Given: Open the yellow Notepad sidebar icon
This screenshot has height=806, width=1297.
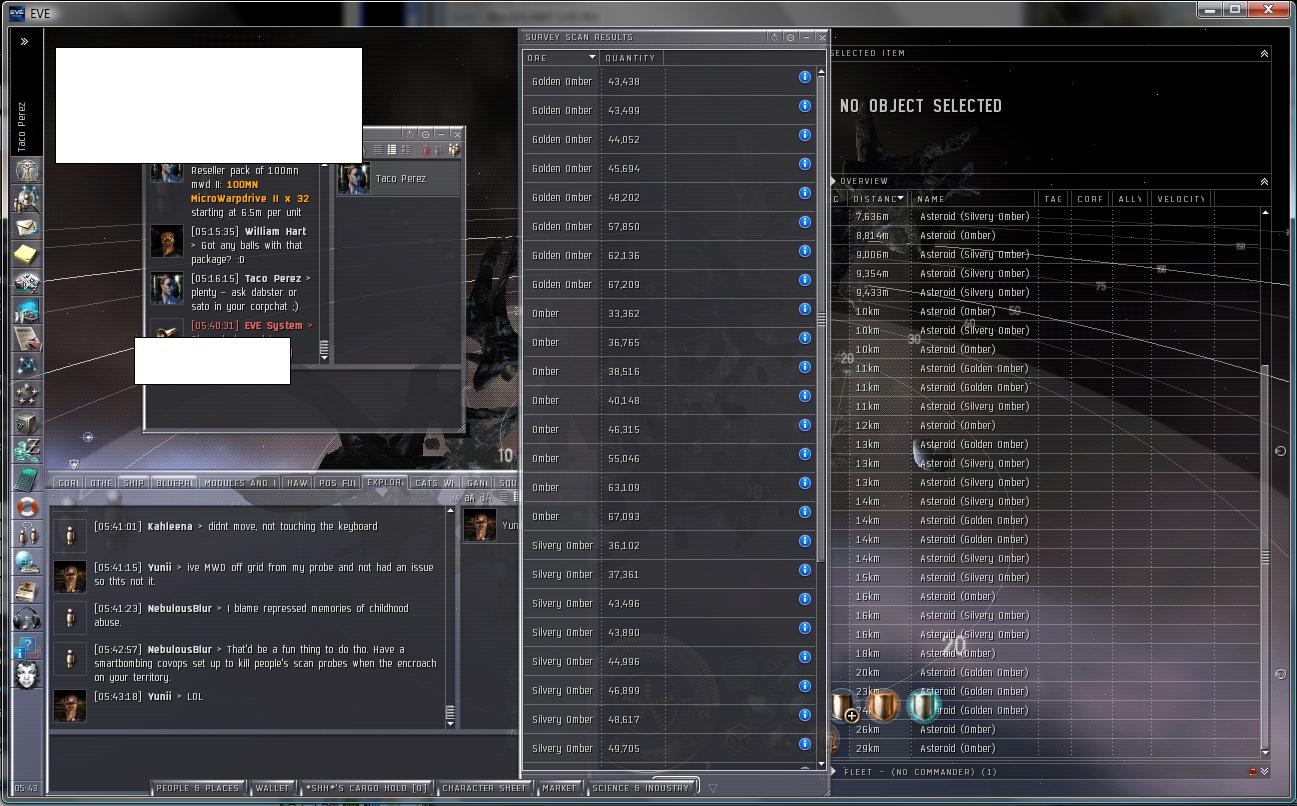Looking at the screenshot, I should tap(26, 255).
